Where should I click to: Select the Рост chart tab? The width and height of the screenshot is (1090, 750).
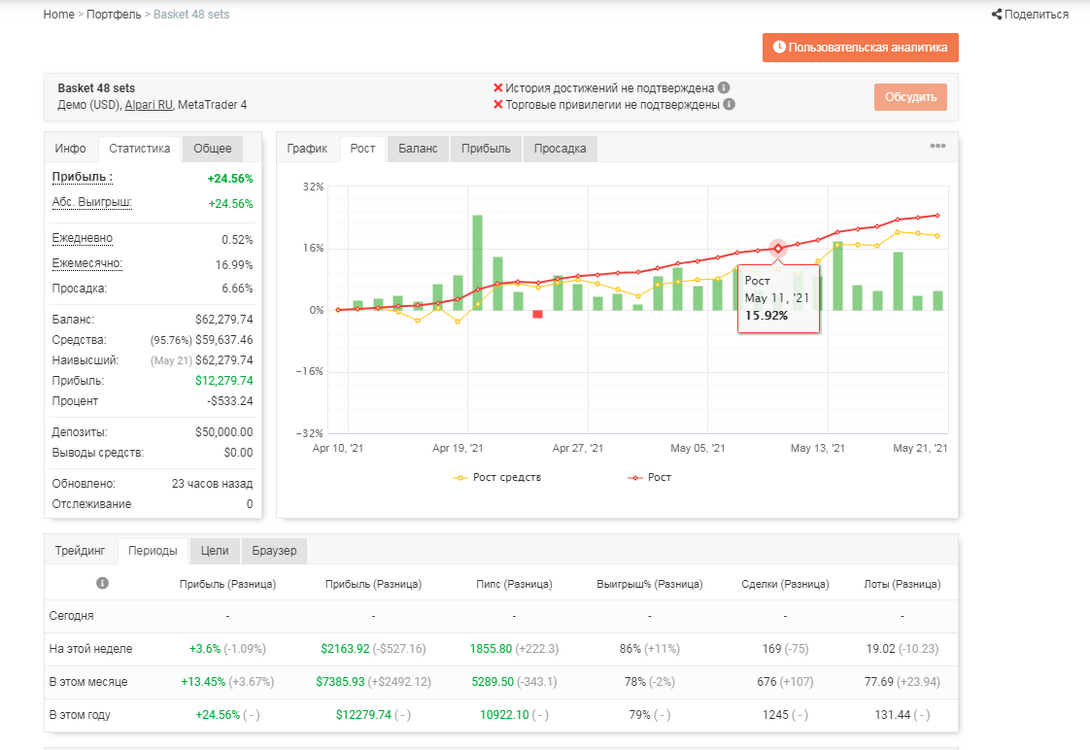coord(363,149)
